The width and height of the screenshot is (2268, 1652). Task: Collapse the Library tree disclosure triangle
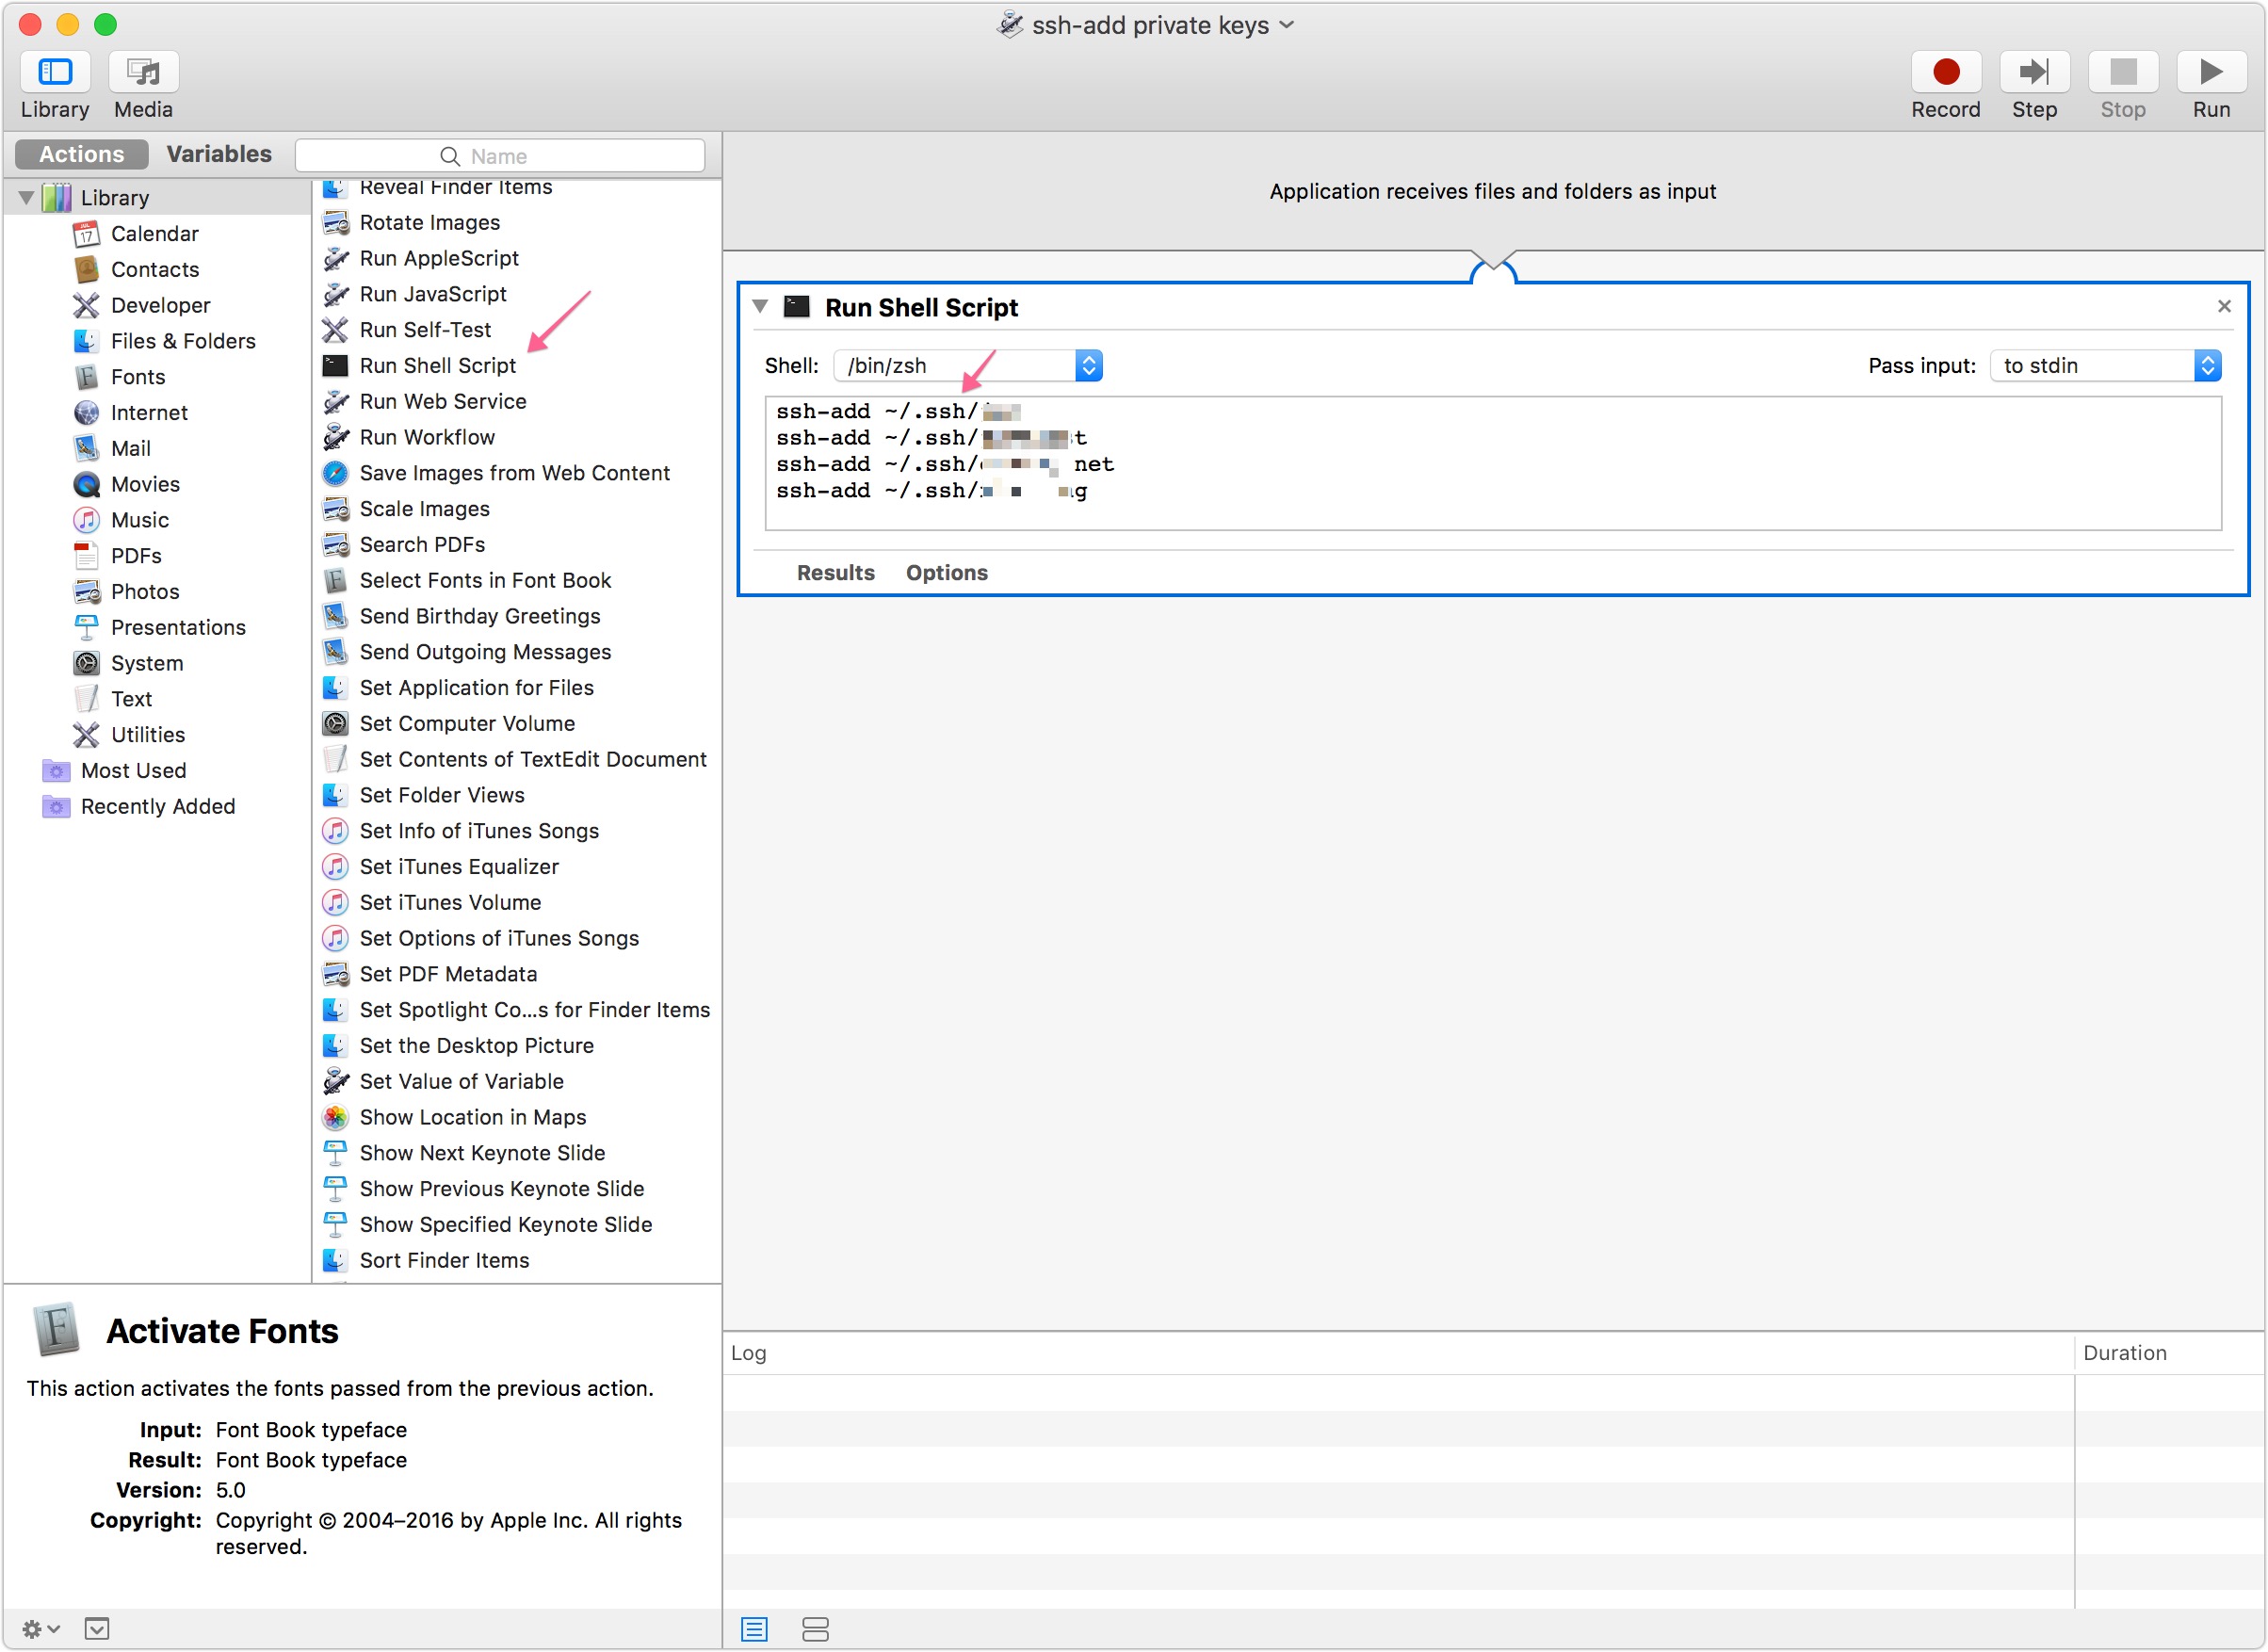pos(26,198)
